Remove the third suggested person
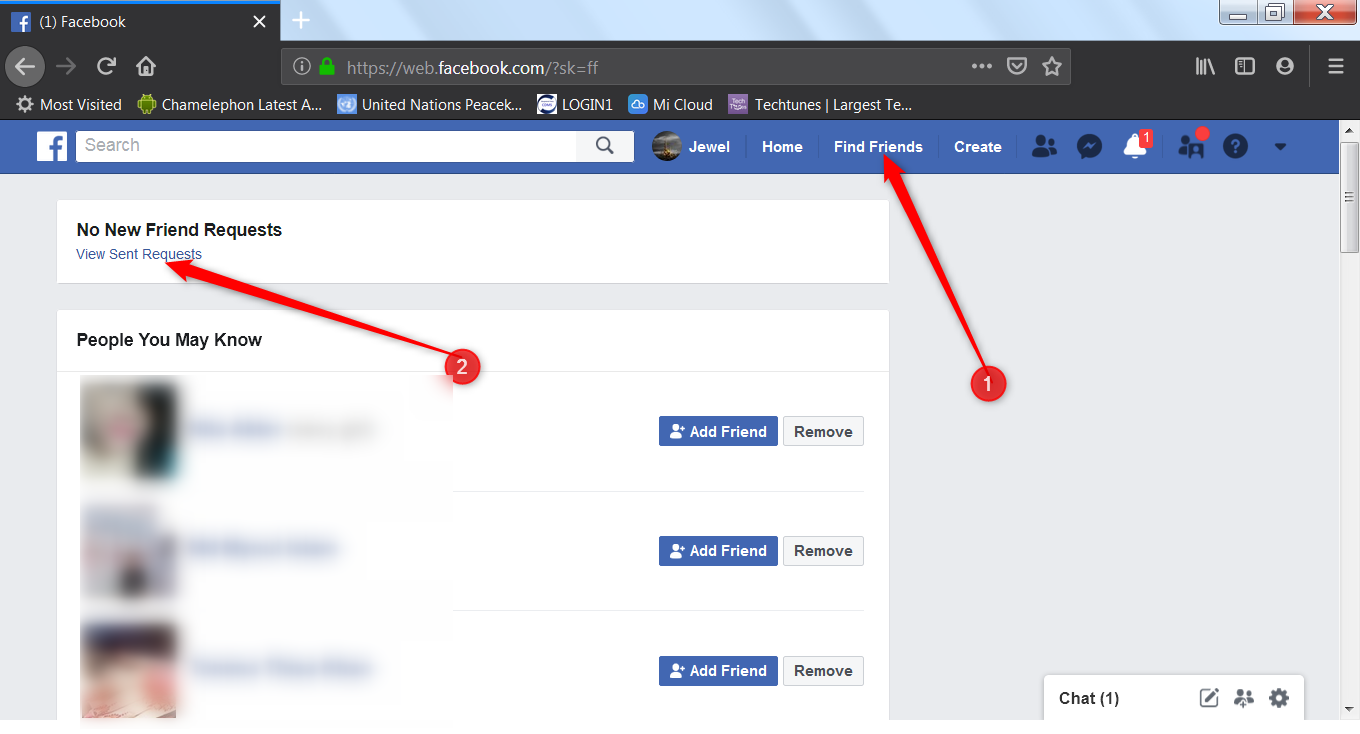The height and width of the screenshot is (734, 1360). click(823, 670)
